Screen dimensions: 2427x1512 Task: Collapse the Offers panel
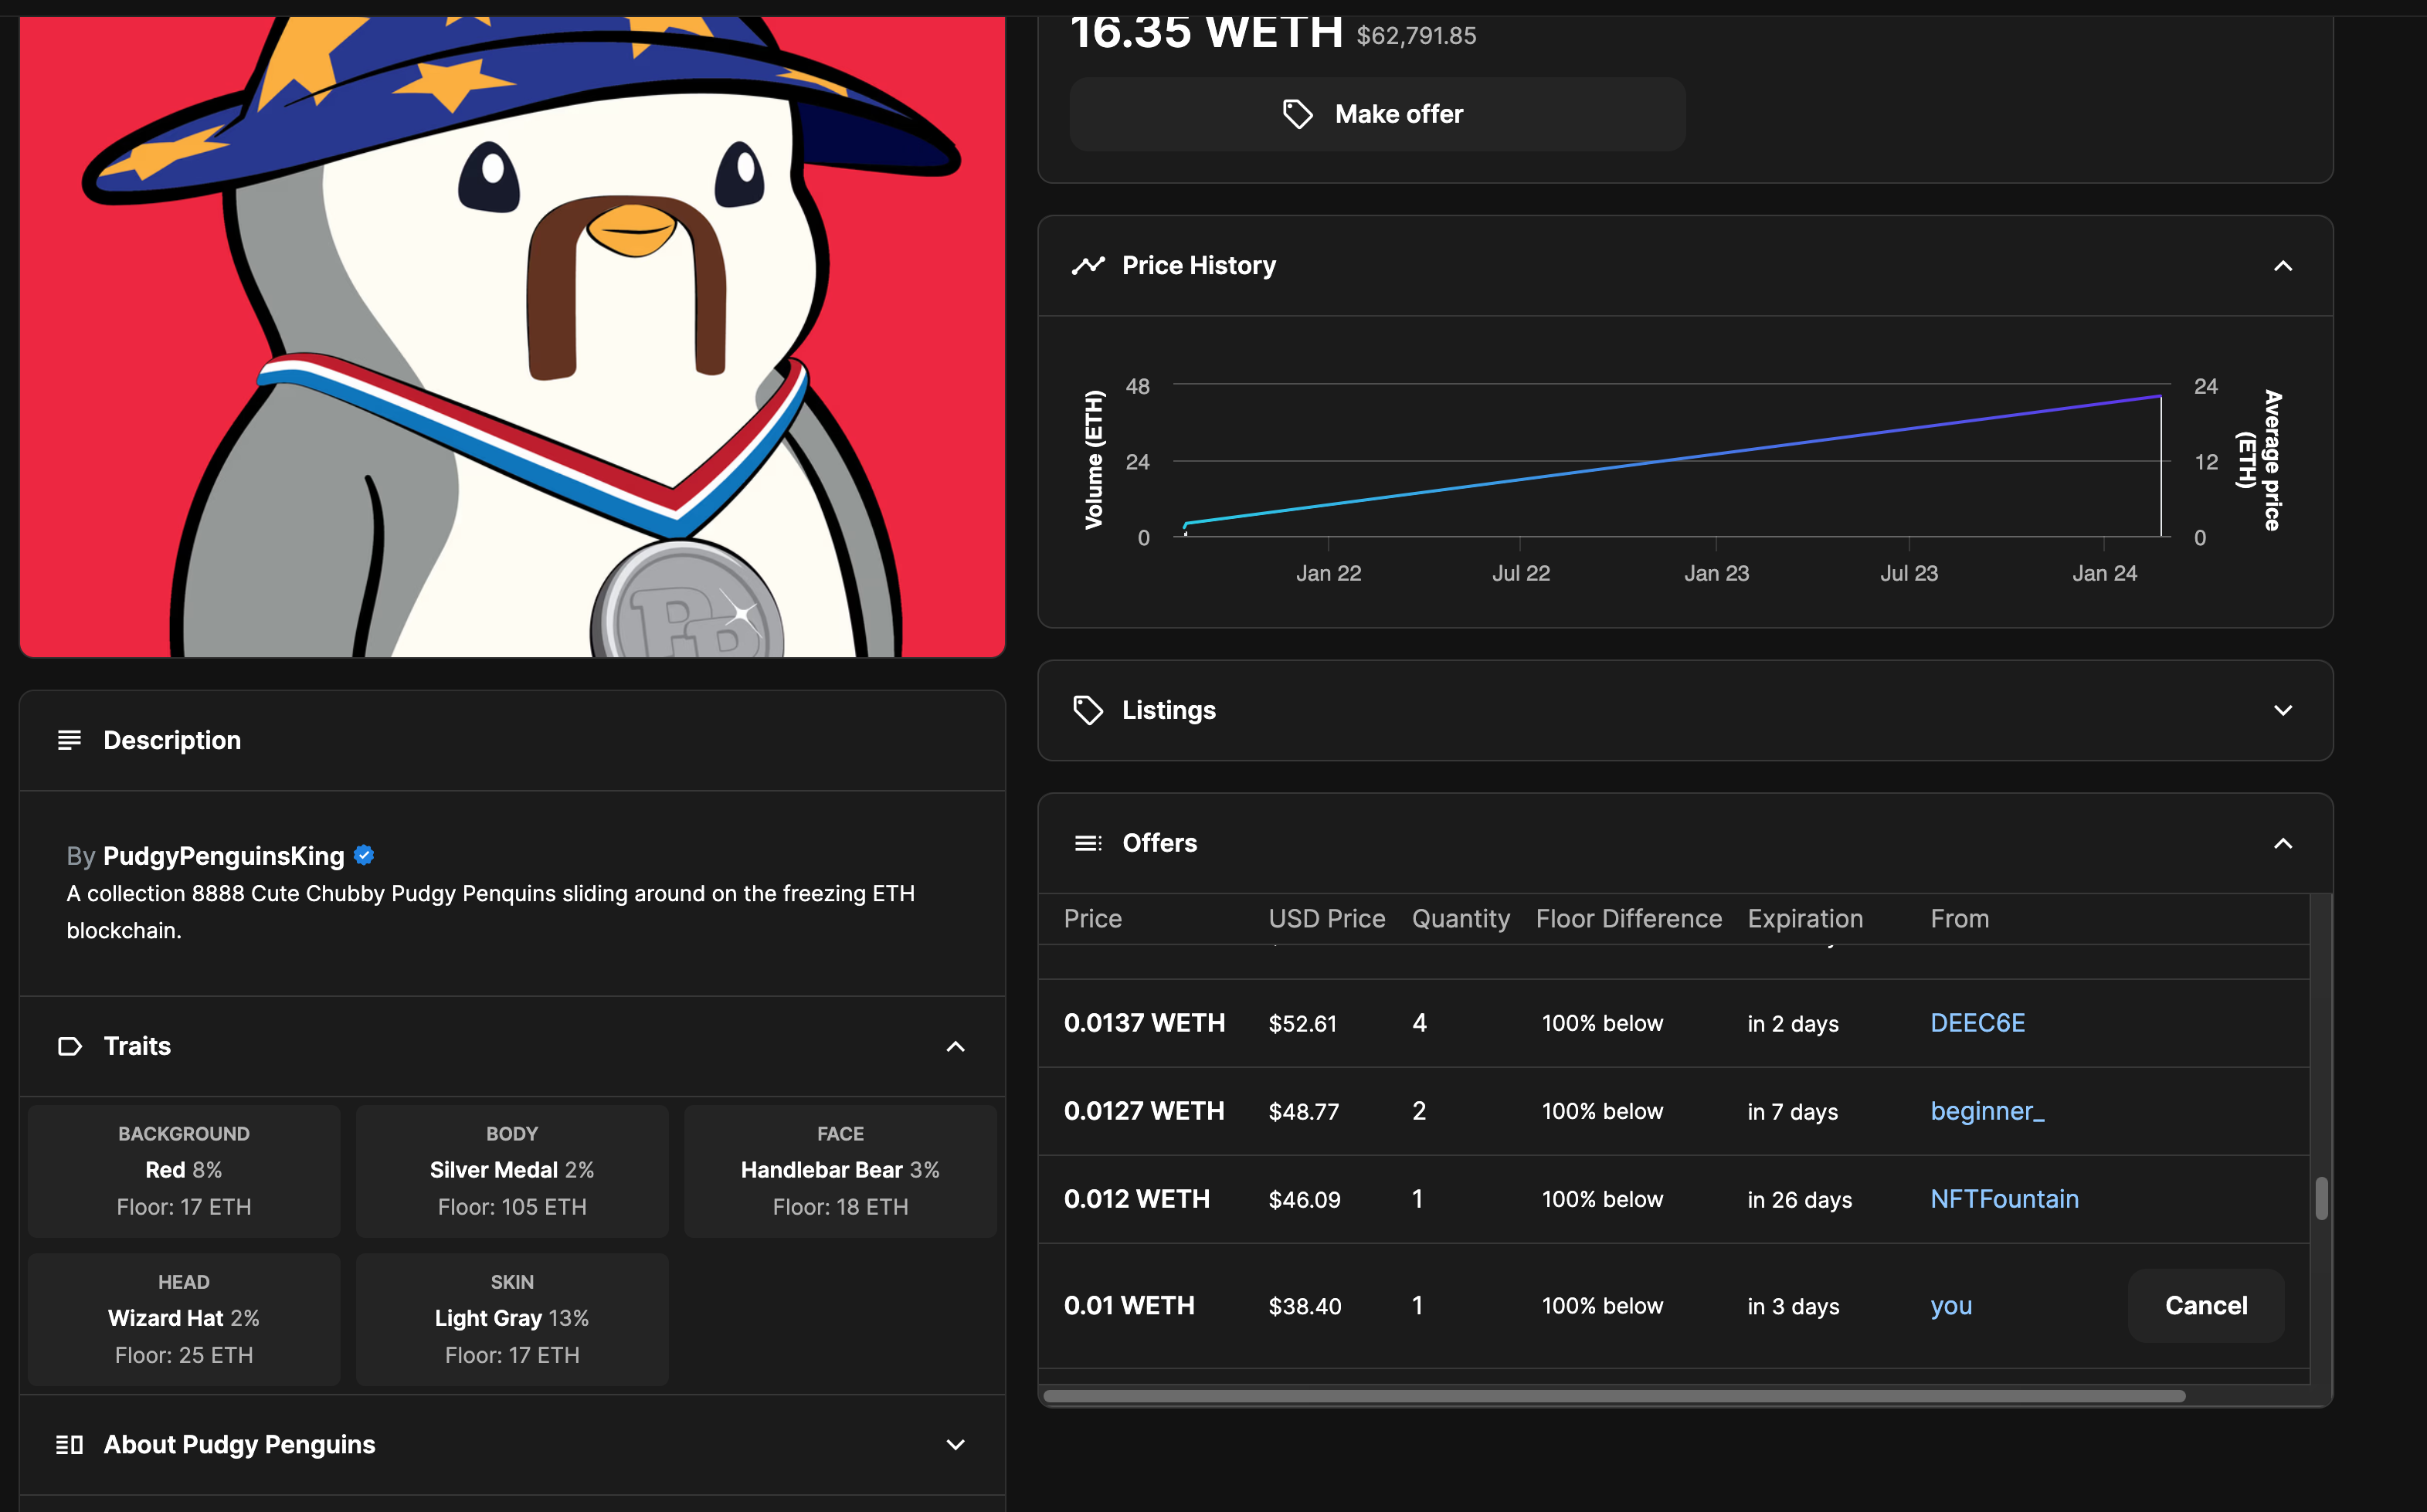point(2282,843)
